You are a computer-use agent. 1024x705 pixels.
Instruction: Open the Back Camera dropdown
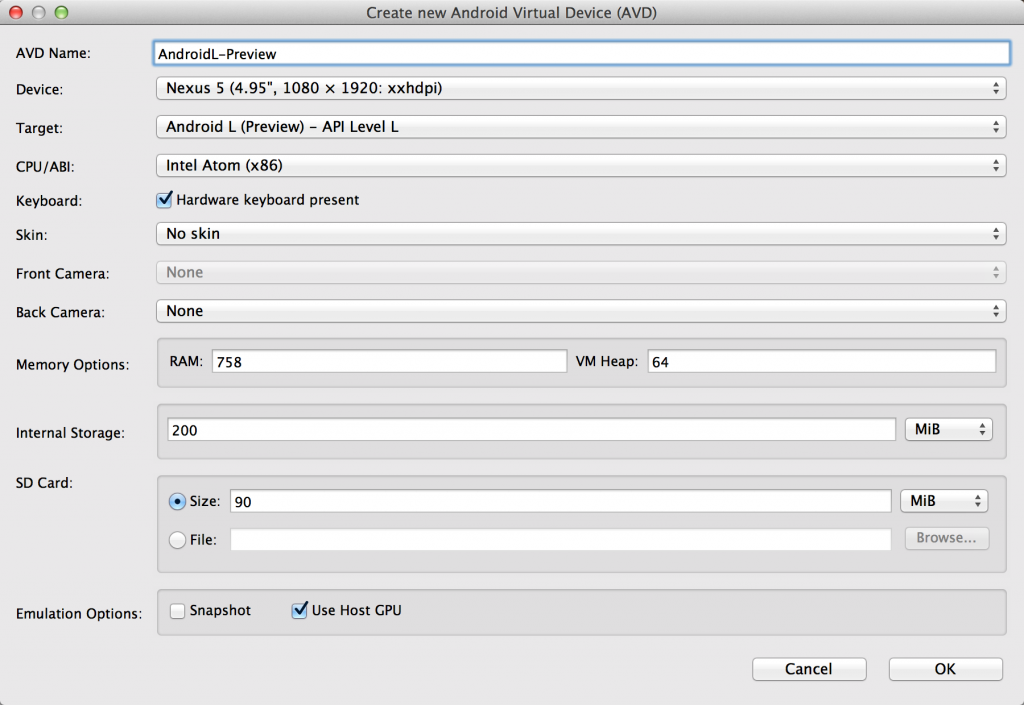point(581,311)
